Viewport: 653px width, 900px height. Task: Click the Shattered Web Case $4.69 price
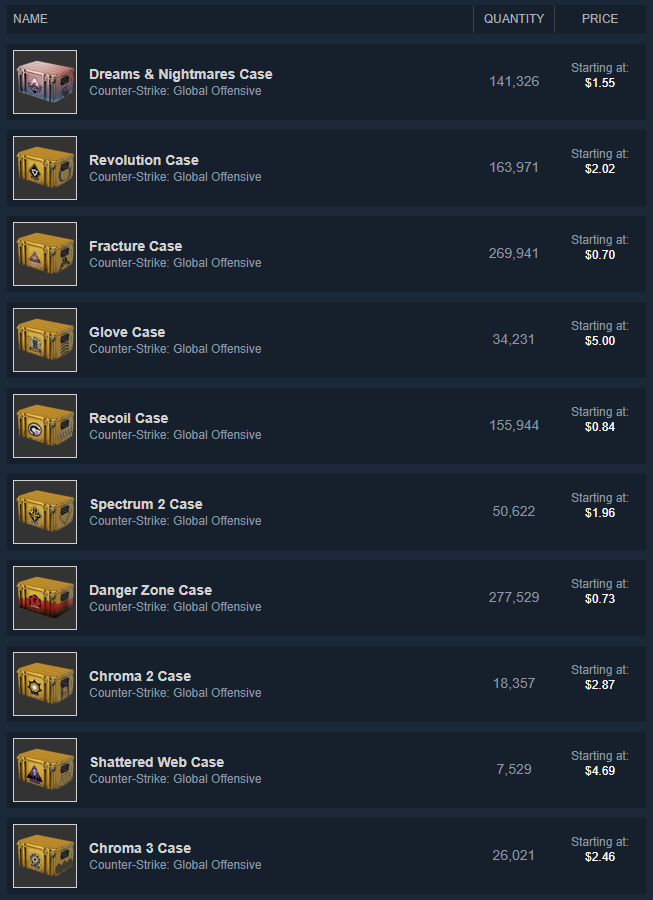click(600, 771)
